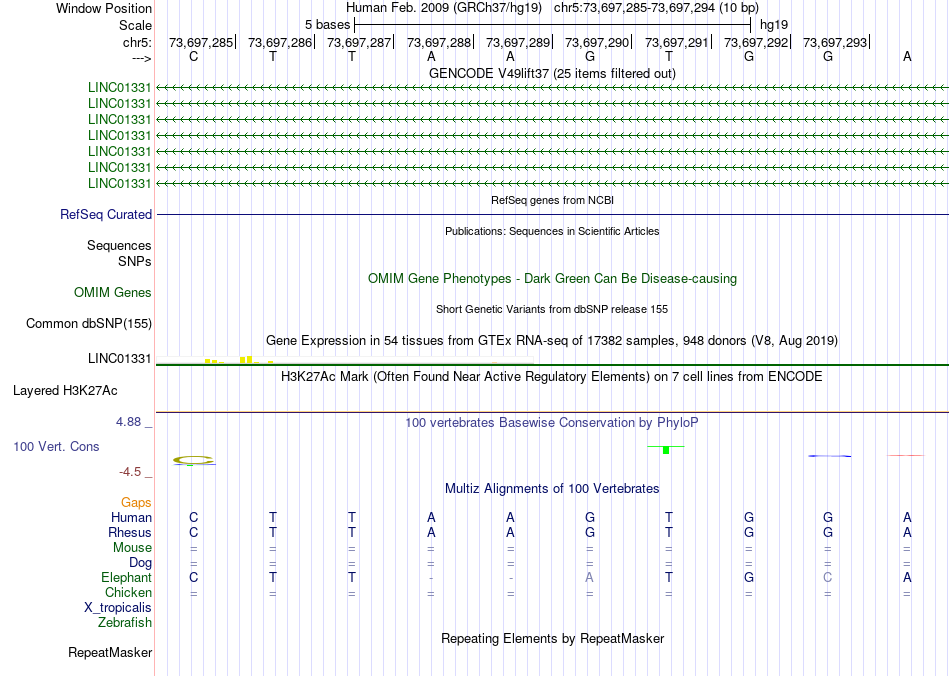Open GTEx Gene Expression track title
950x676 pixels.
click(552, 340)
